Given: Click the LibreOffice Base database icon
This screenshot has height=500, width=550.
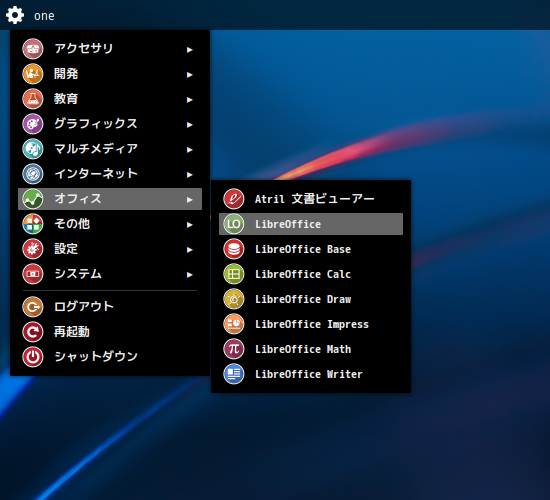Looking at the screenshot, I should point(234,249).
